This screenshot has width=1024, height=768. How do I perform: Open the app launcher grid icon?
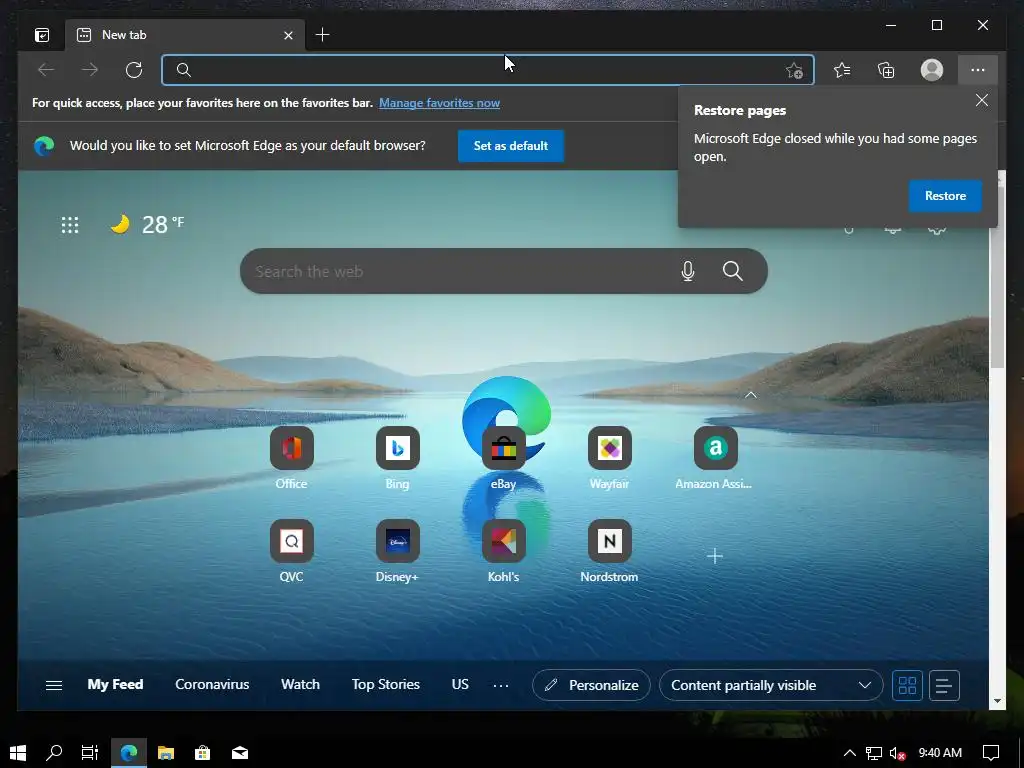(x=70, y=225)
